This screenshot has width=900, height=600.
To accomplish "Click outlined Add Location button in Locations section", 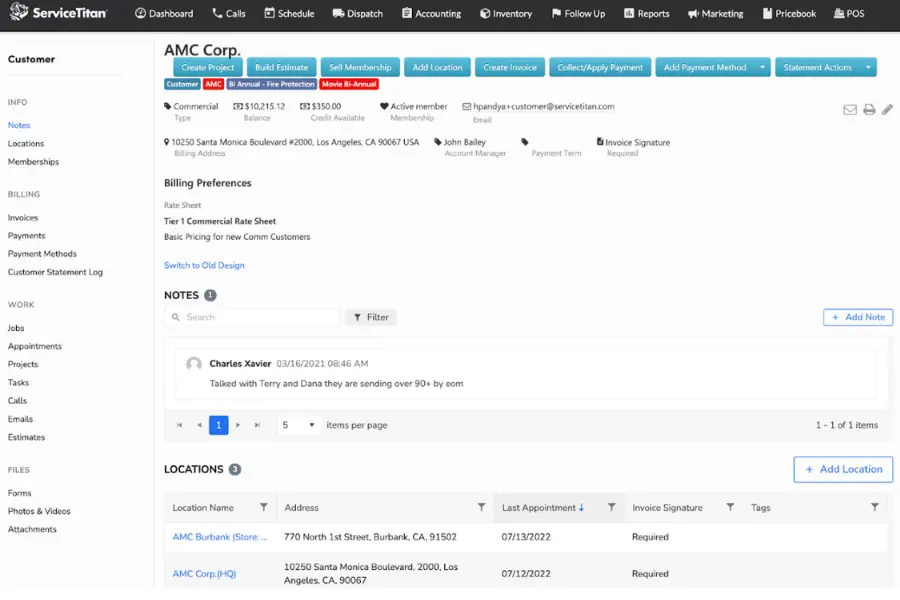I will pyautogui.click(x=843, y=469).
